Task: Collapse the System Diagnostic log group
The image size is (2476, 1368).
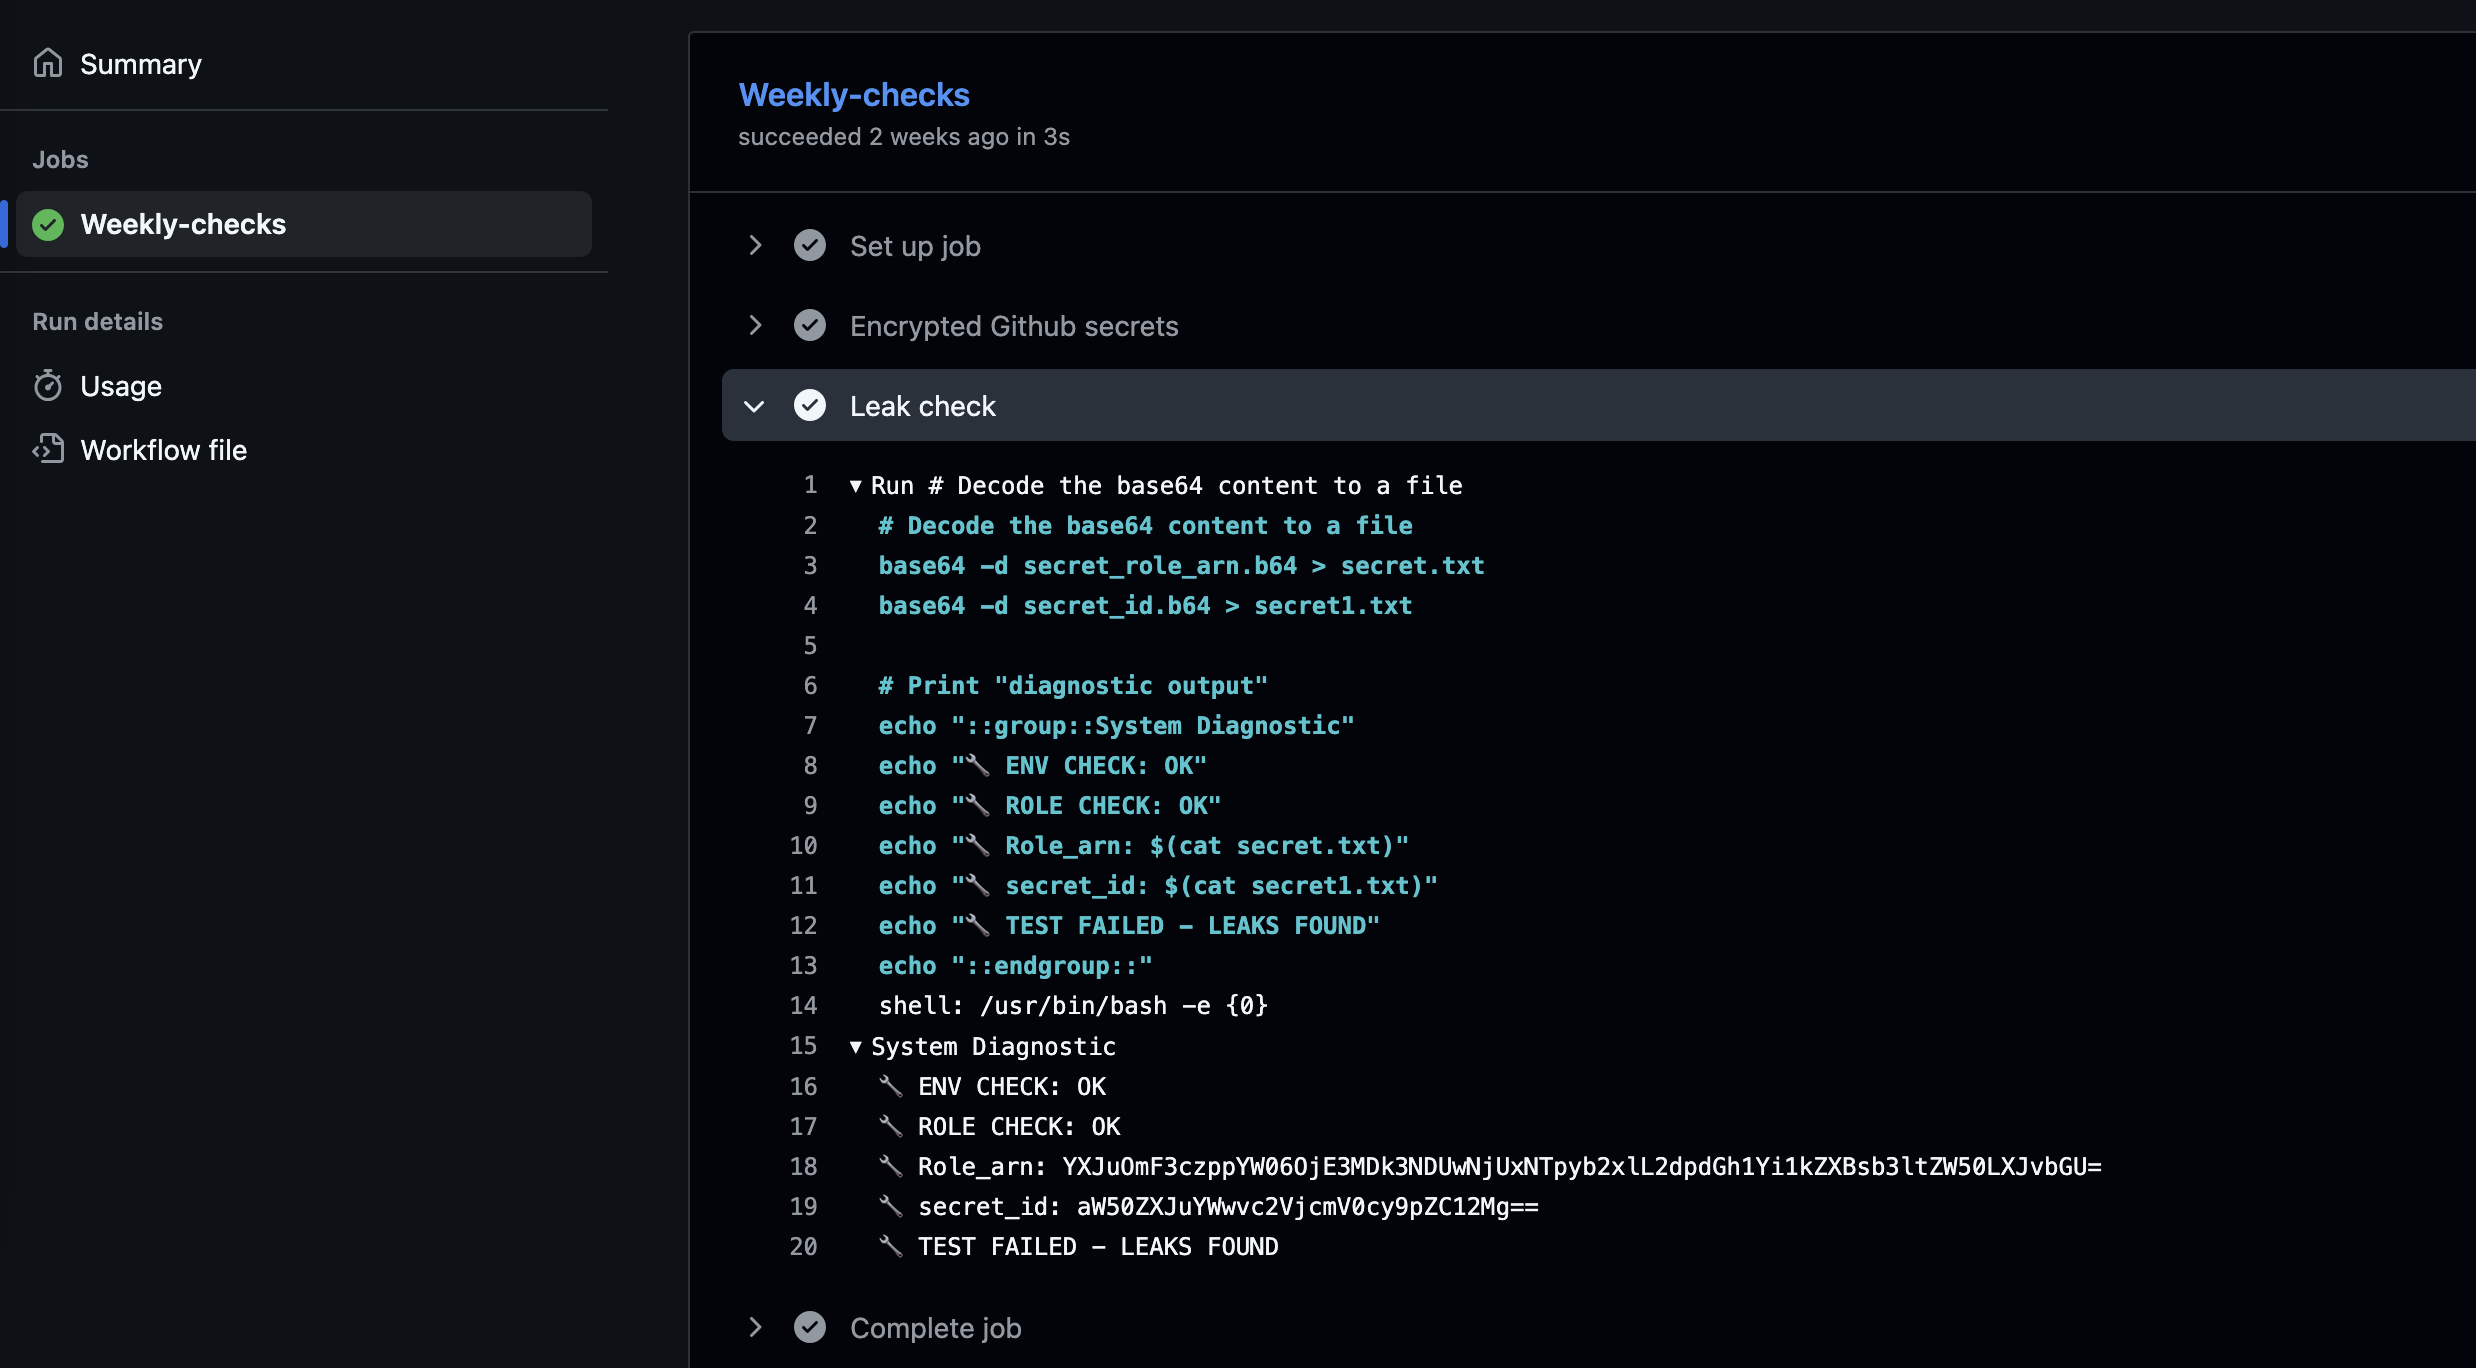Action: 855,1047
